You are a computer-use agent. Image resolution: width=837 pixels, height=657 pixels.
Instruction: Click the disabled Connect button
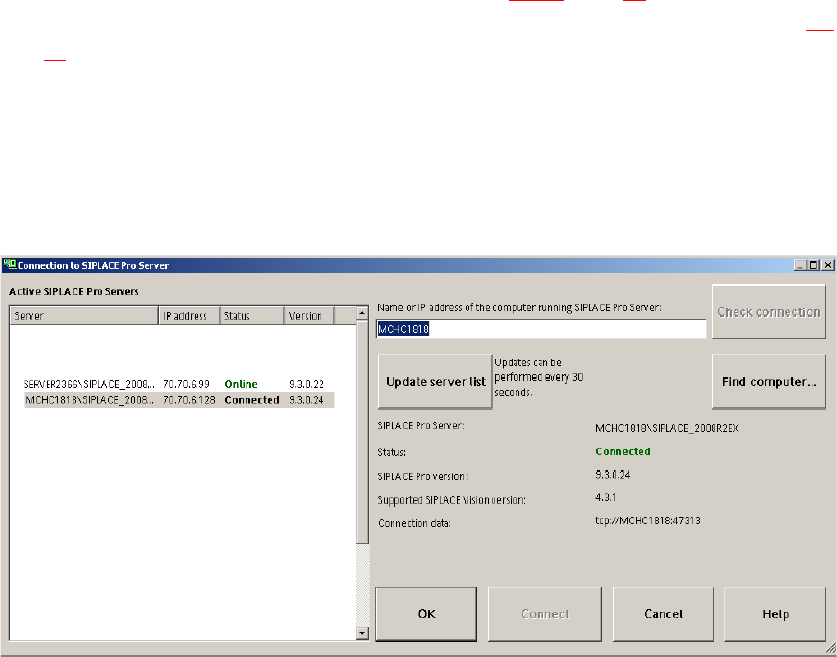[544, 614]
